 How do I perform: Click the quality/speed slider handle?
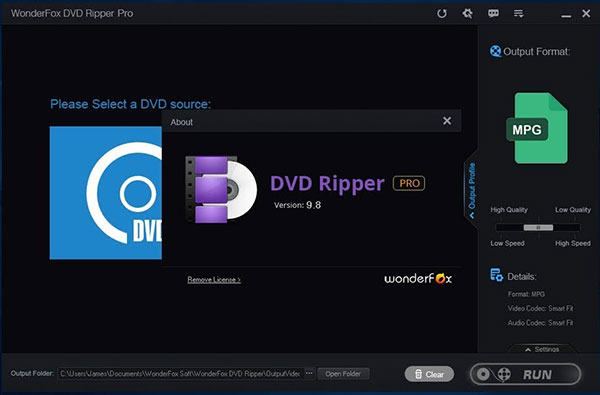point(538,227)
